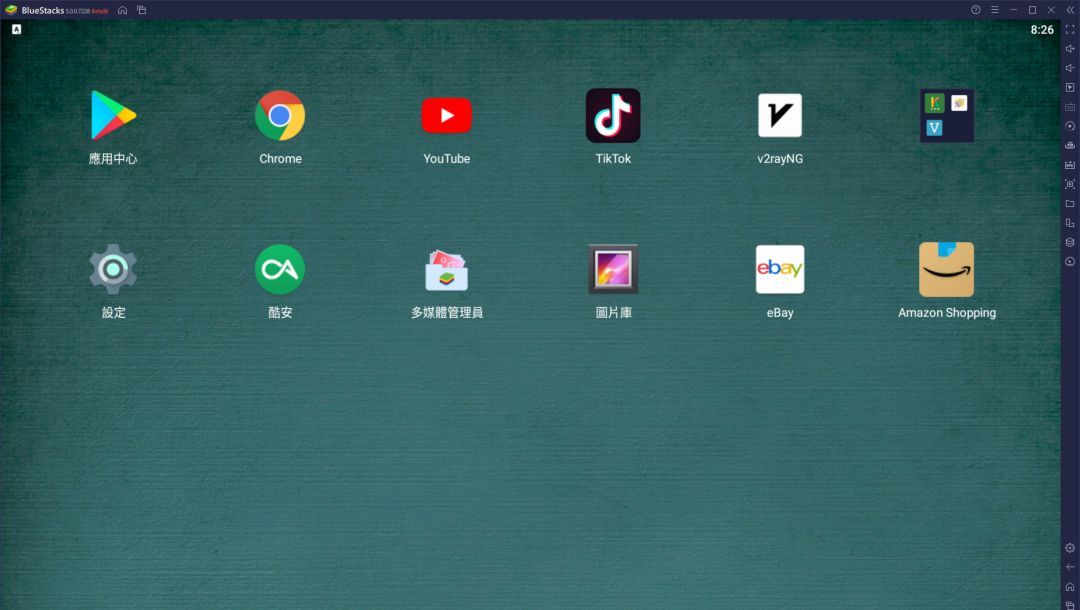Open the YouTube app
Image resolution: width=1080 pixels, height=610 pixels.
(x=446, y=116)
